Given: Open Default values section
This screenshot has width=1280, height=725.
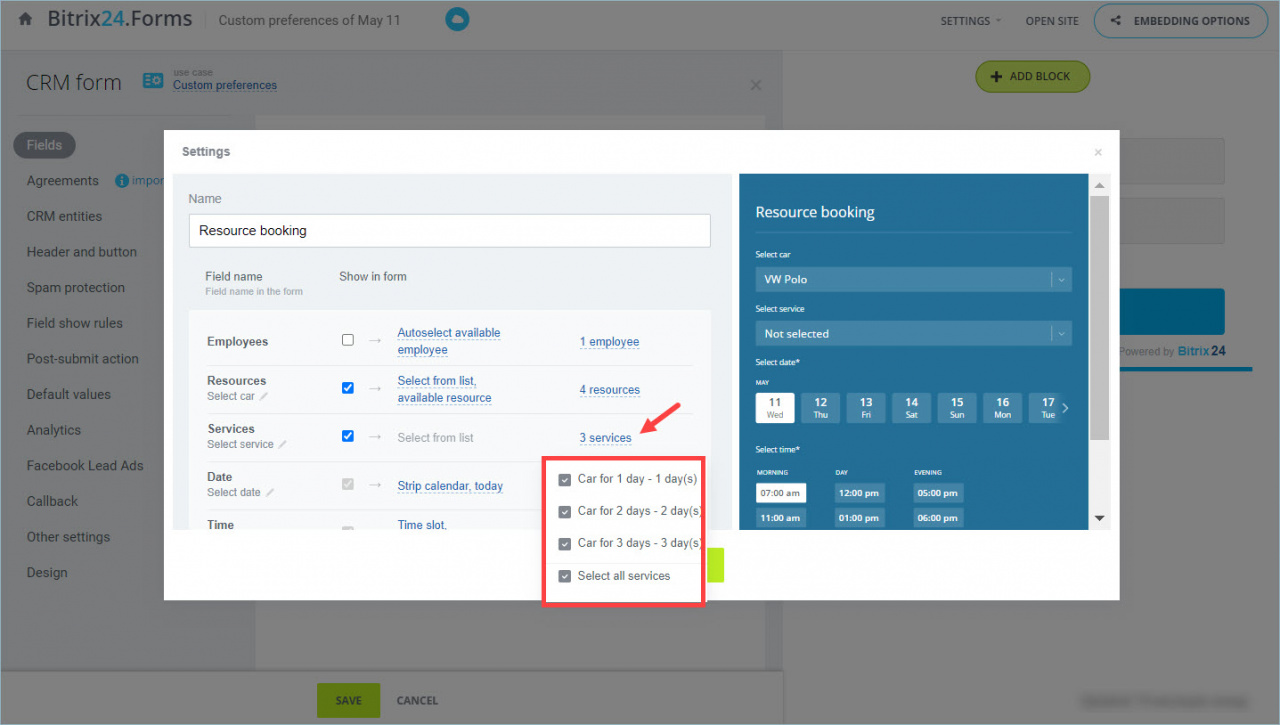Looking at the screenshot, I should point(69,394).
